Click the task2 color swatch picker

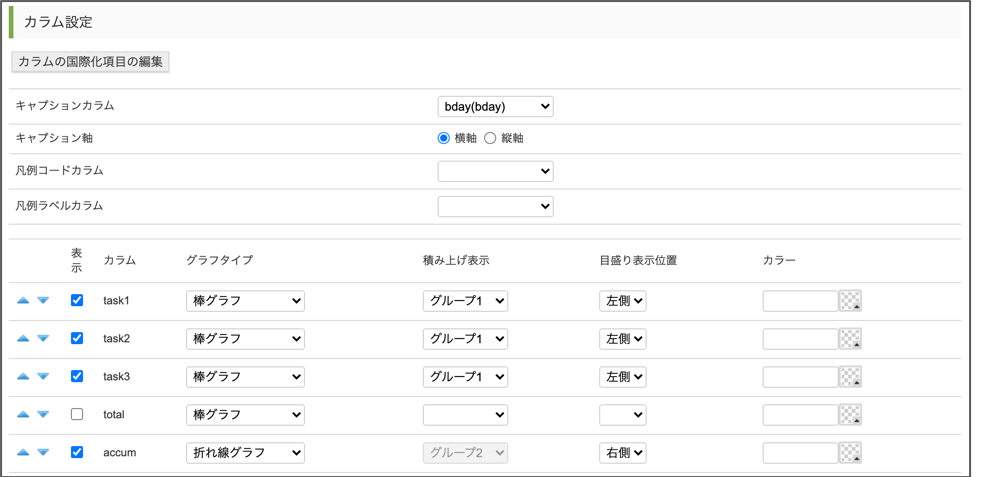[850, 339]
